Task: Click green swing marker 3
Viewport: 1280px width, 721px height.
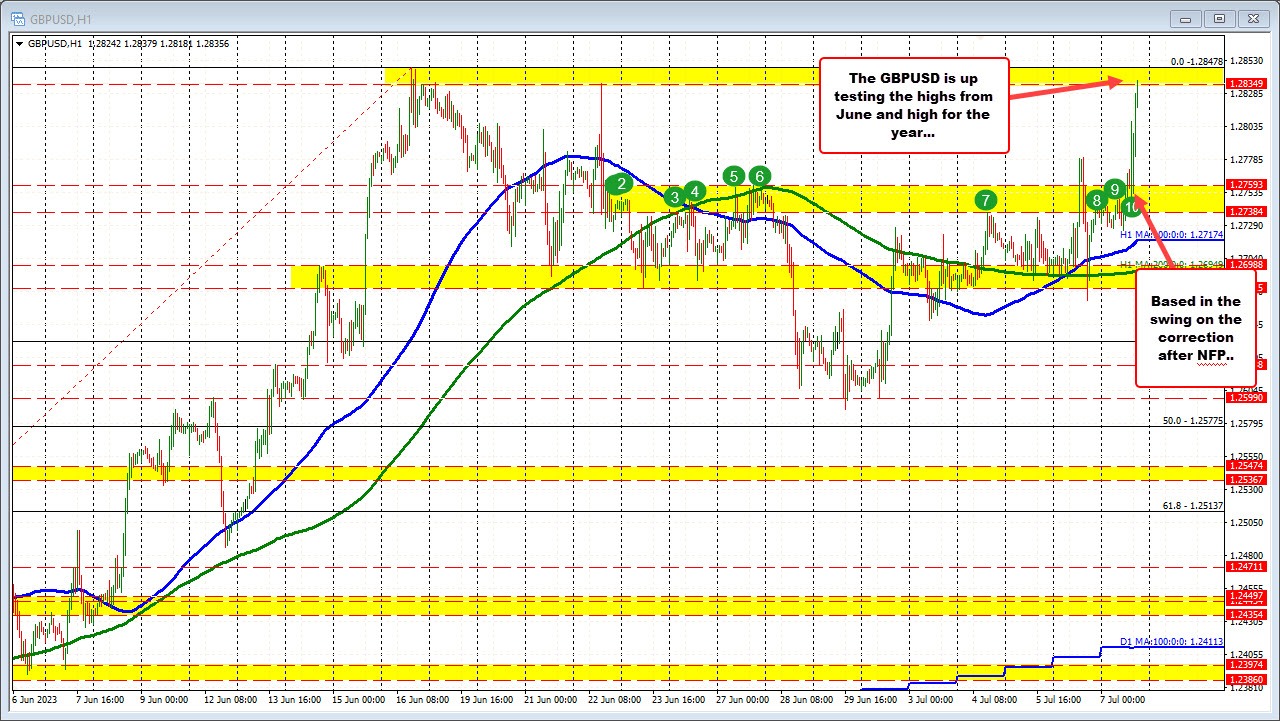Action: pyautogui.click(x=674, y=198)
